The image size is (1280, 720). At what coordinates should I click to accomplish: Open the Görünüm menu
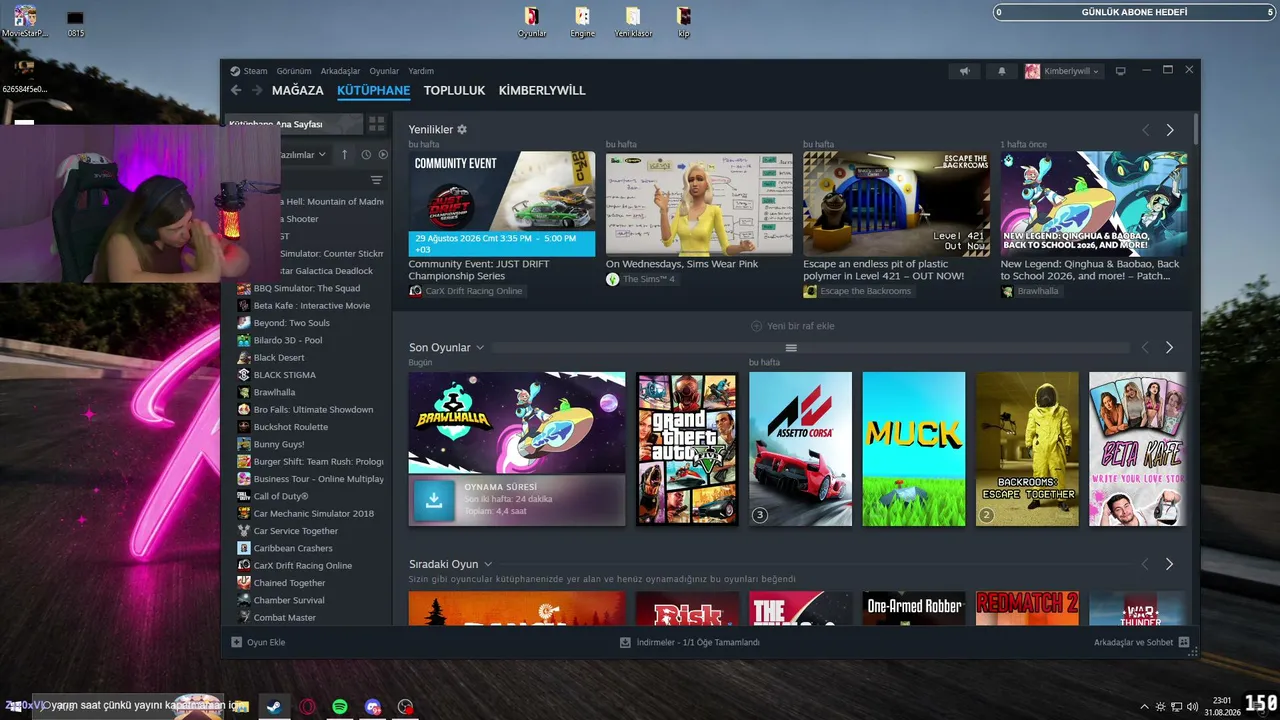[294, 71]
